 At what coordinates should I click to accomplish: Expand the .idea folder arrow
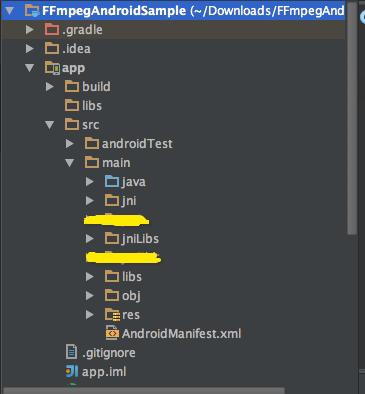[30, 49]
